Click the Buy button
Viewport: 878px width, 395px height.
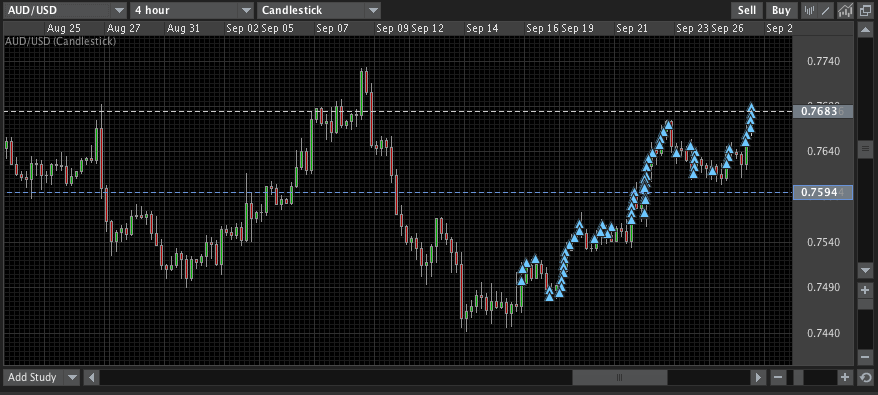[781, 10]
